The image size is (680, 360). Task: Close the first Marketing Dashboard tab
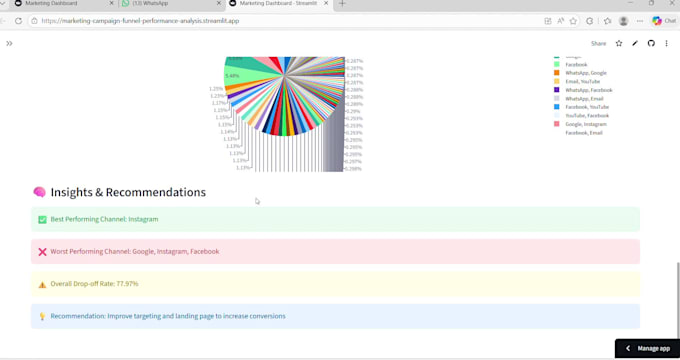click(111, 3)
